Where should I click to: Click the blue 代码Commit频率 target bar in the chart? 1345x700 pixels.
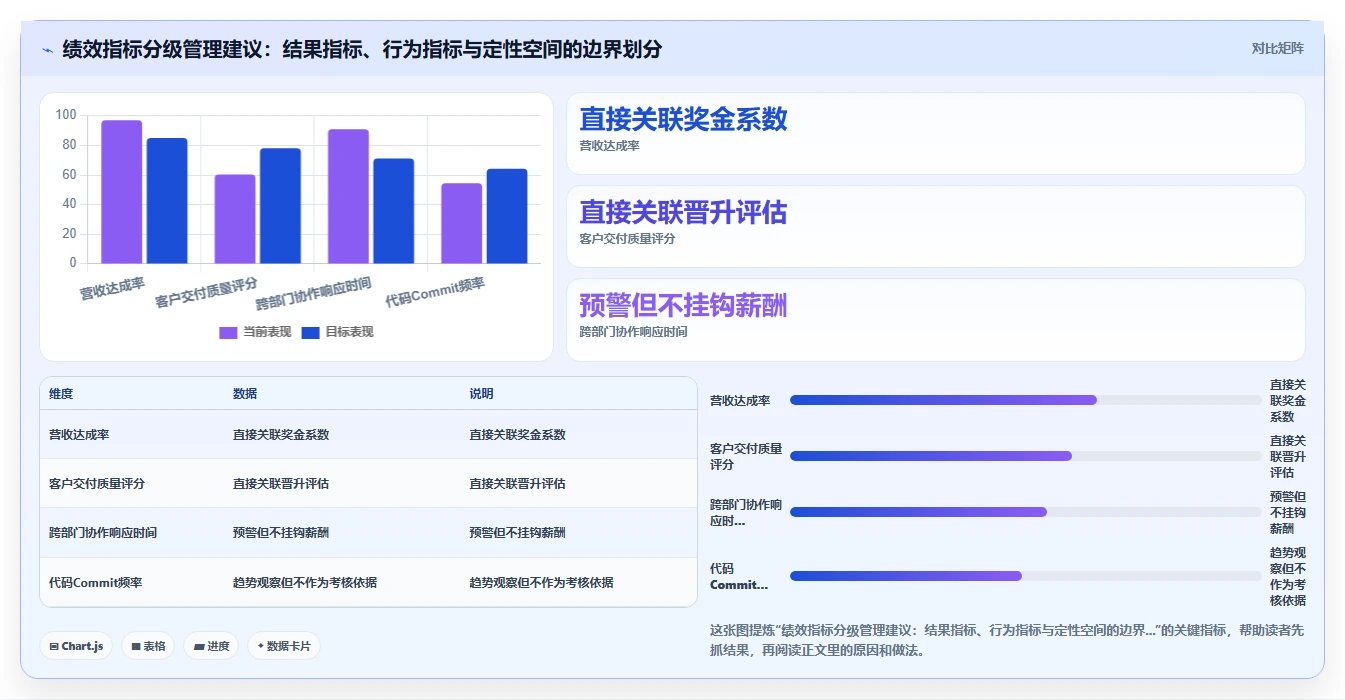pos(507,216)
